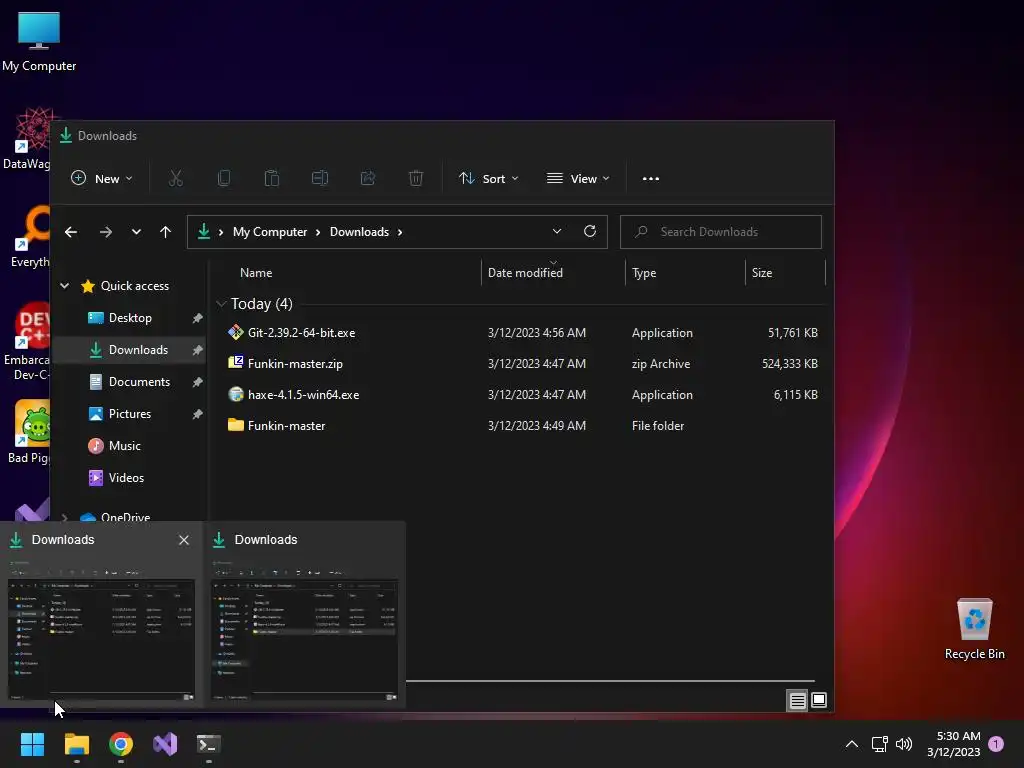This screenshot has width=1024, height=768.
Task: Click the Rename icon in toolbar
Action: pos(320,178)
